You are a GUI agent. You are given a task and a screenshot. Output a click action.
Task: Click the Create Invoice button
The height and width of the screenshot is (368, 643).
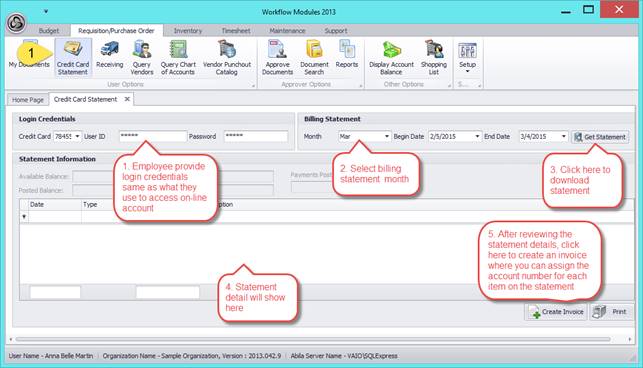(x=556, y=312)
